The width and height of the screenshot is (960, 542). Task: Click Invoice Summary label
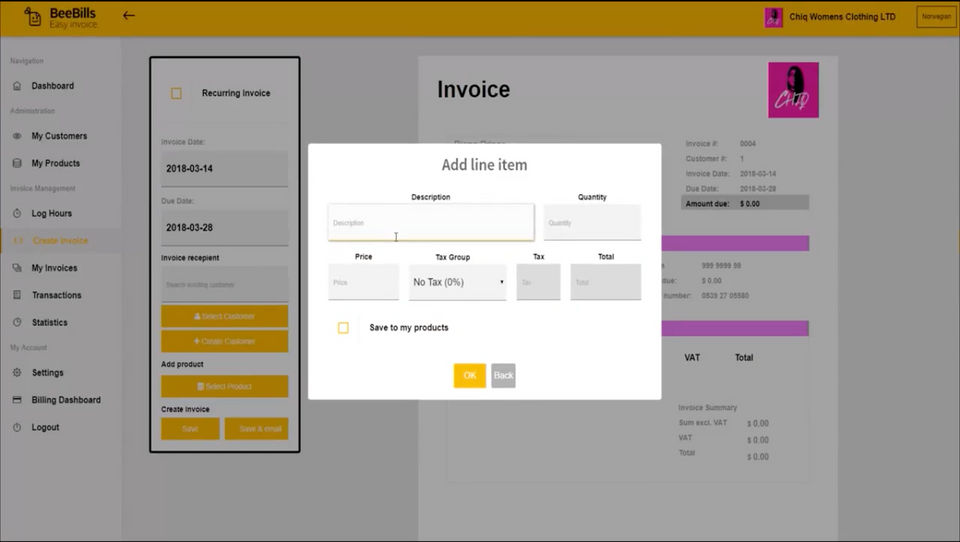tap(708, 407)
